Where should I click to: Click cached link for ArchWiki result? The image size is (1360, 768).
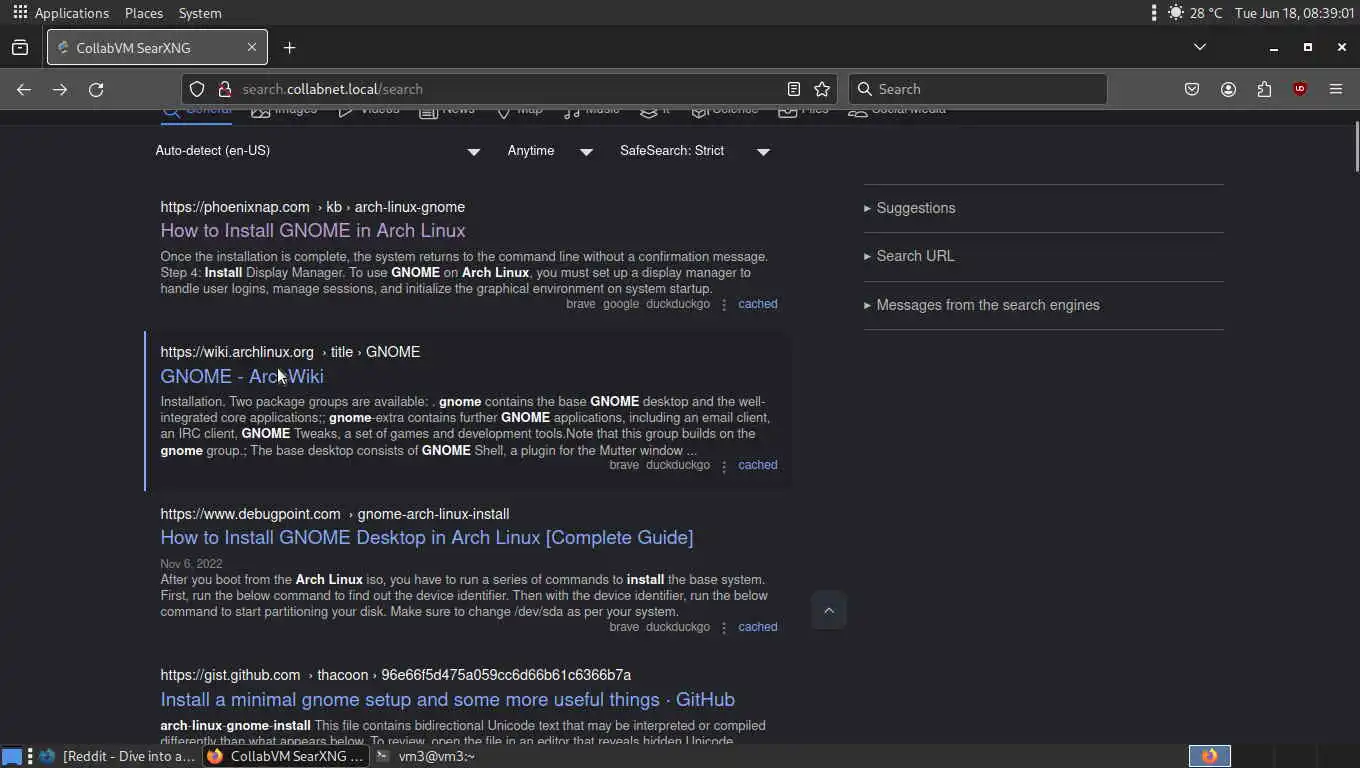point(758,465)
